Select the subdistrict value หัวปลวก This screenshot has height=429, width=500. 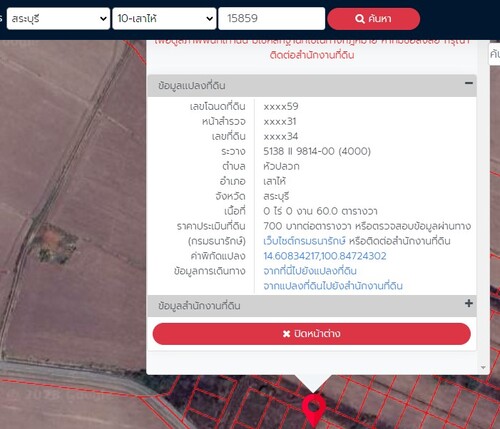click(281, 166)
